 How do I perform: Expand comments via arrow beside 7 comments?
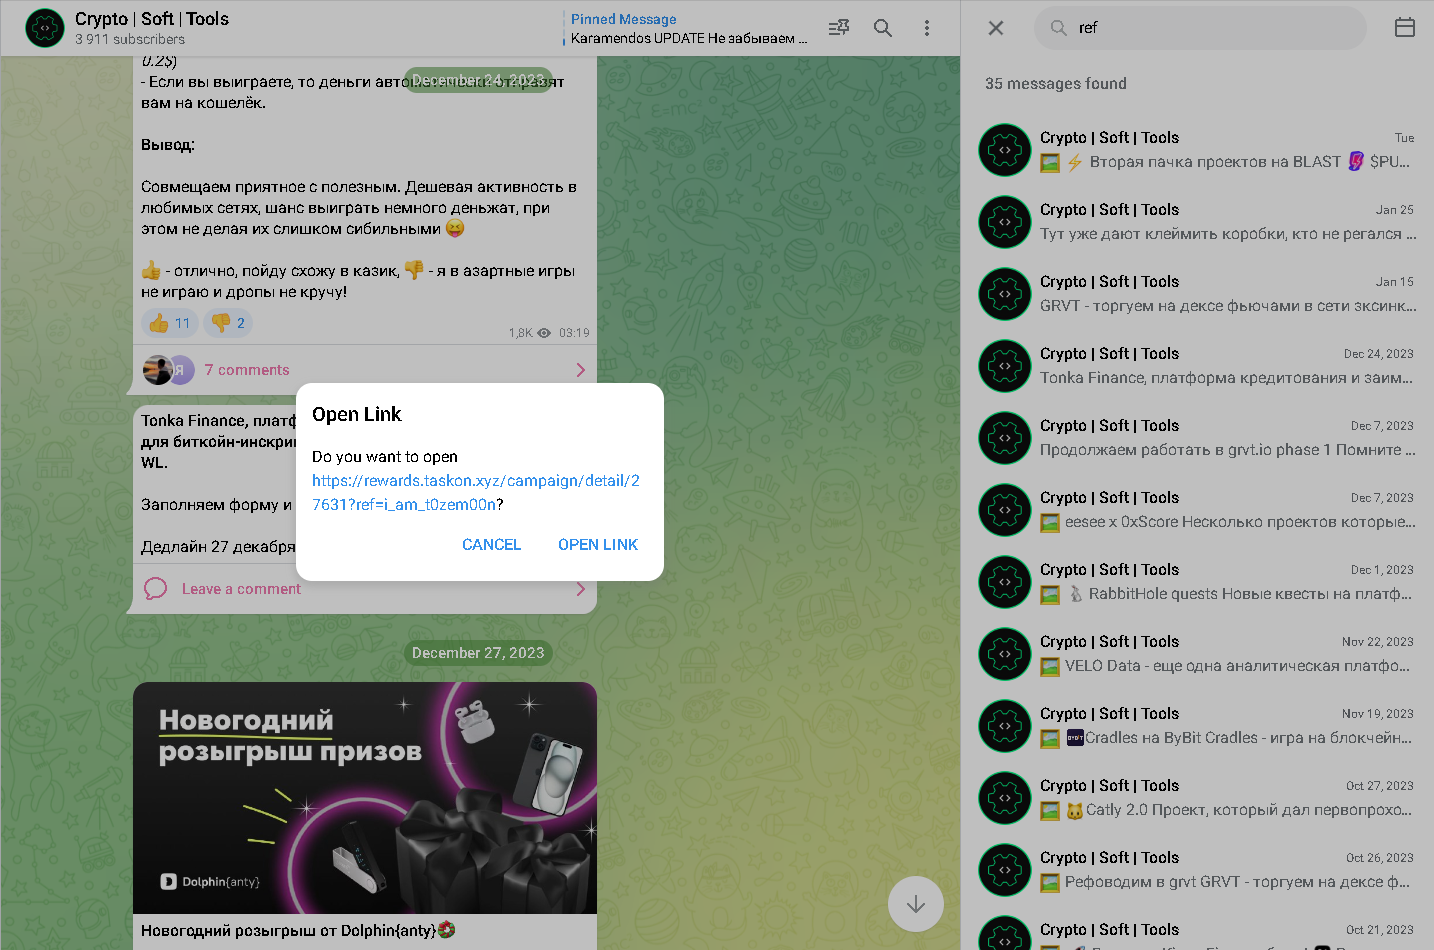coord(581,370)
